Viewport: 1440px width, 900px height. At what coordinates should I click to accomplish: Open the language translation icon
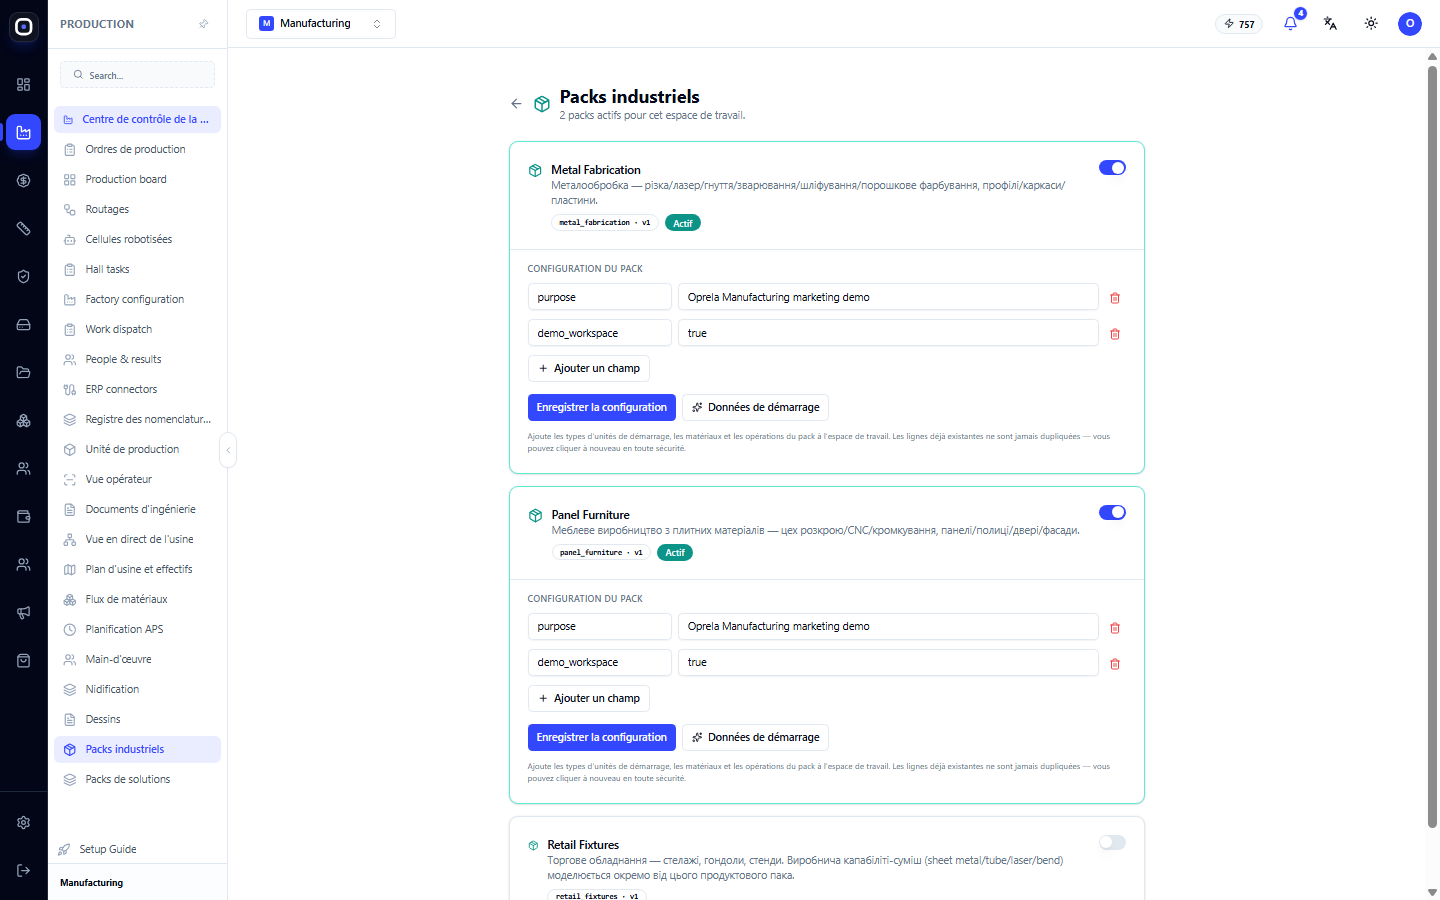1331,24
